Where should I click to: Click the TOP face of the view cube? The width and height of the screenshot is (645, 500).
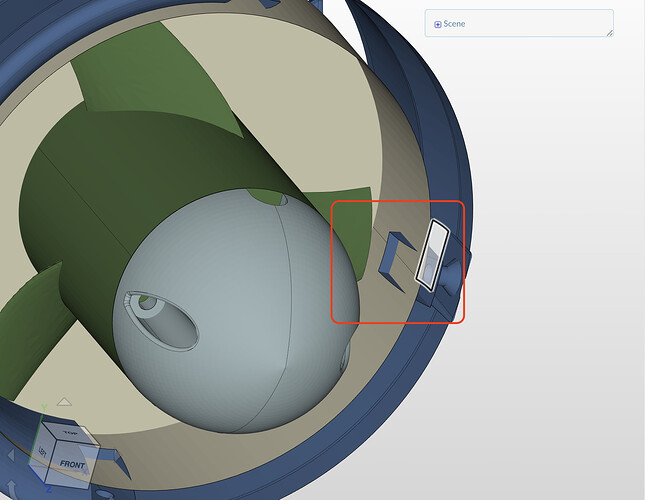click(x=69, y=433)
